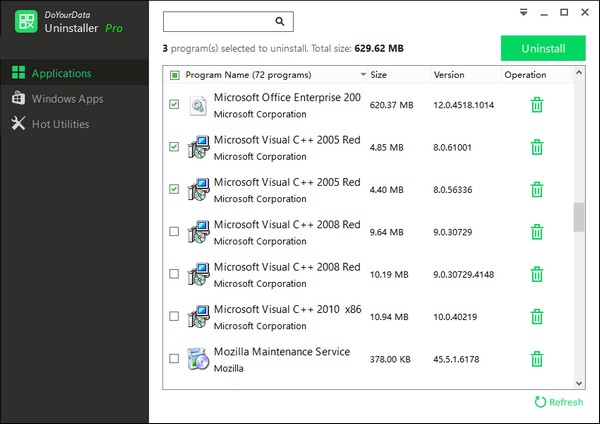Toggle the select-all programs checkbox in header
600x424 pixels.
pyautogui.click(x=174, y=75)
